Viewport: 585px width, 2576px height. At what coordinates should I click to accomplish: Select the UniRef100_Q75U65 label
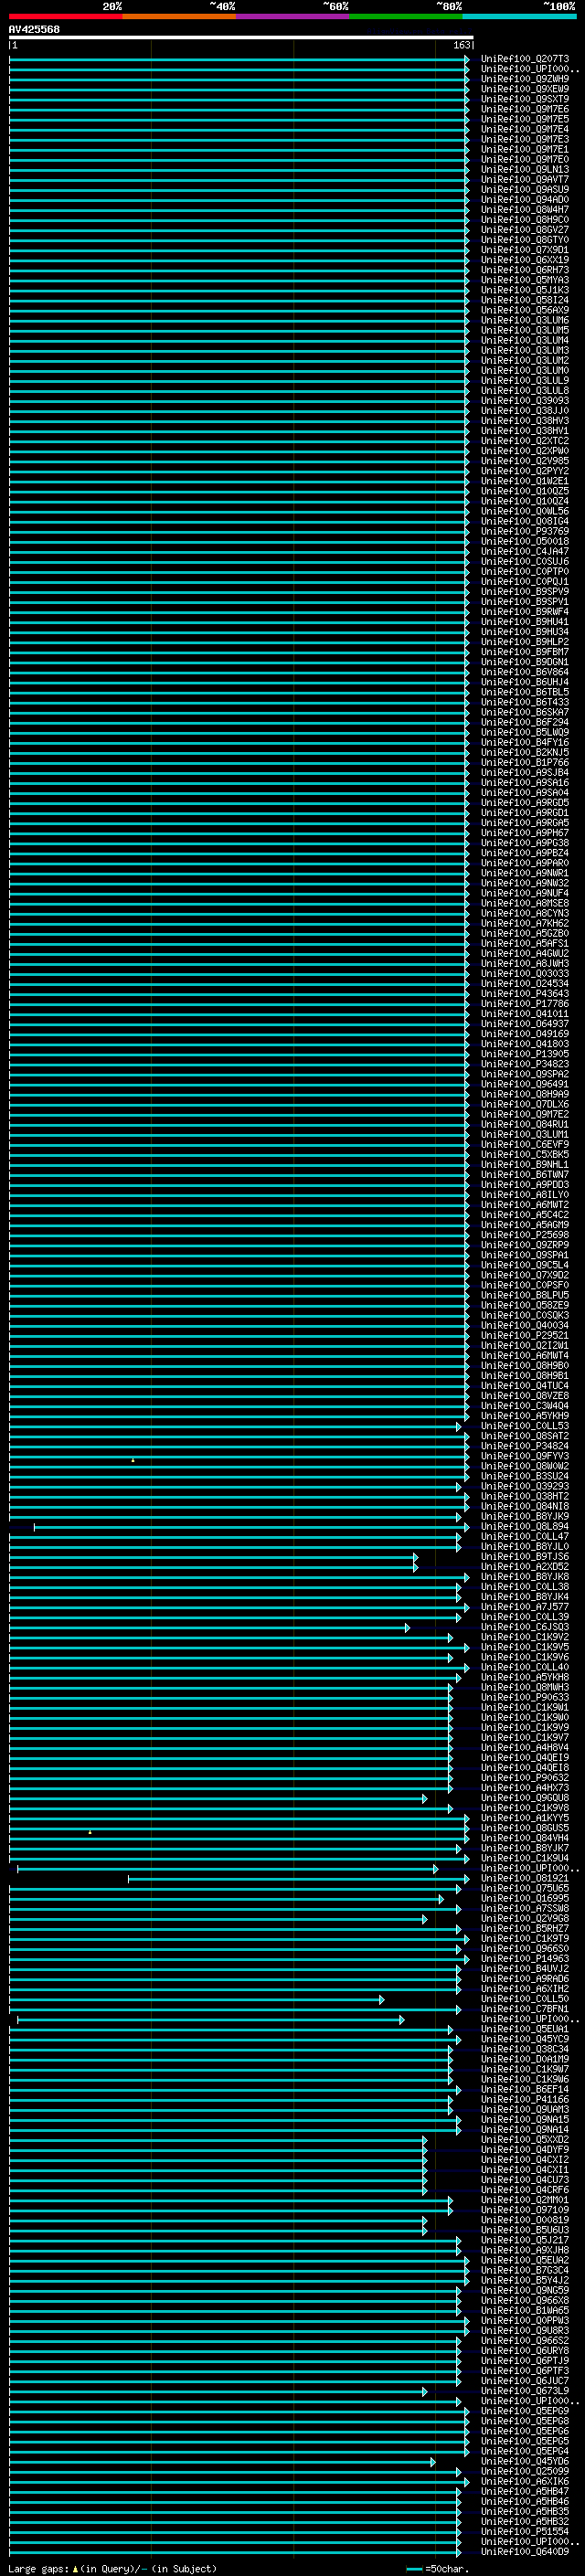pyautogui.click(x=525, y=1888)
